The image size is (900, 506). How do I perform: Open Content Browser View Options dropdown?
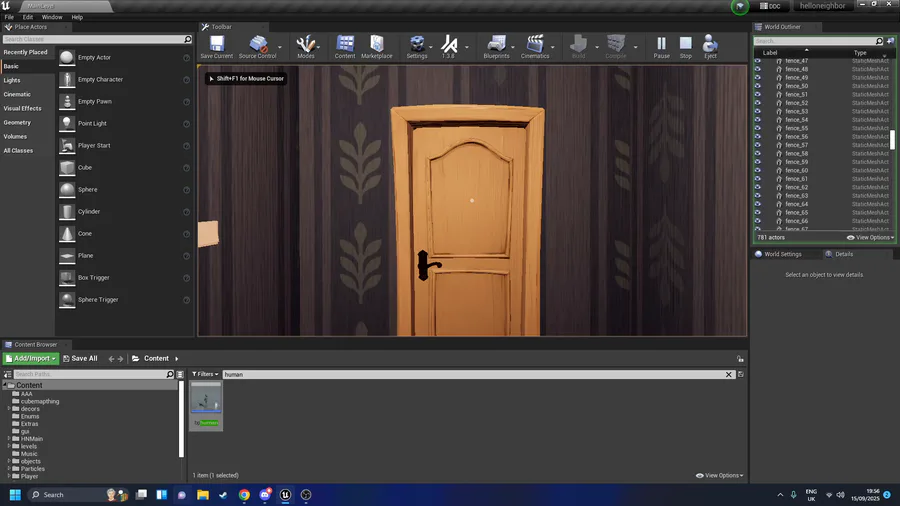tap(719, 476)
